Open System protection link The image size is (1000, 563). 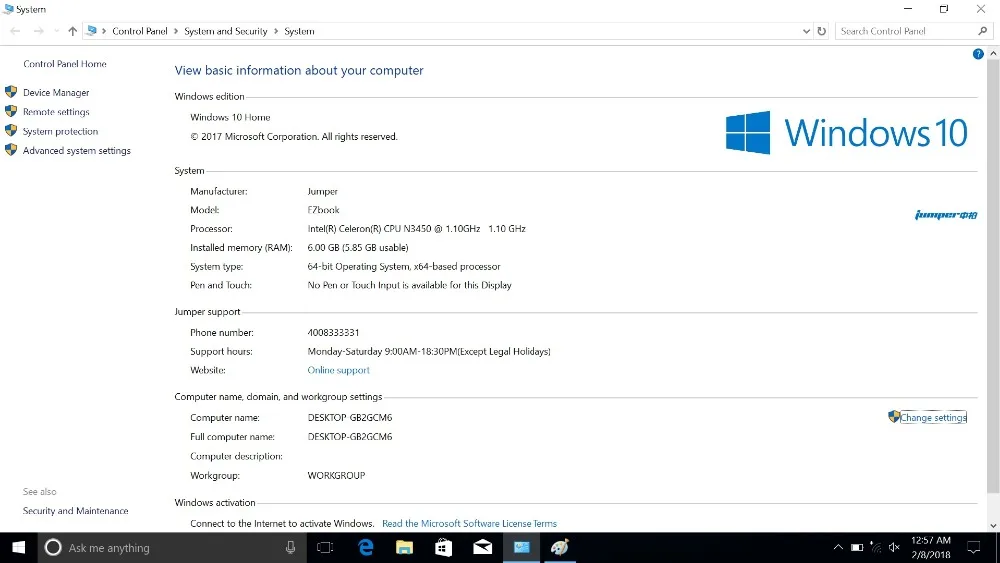pyautogui.click(x=61, y=131)
